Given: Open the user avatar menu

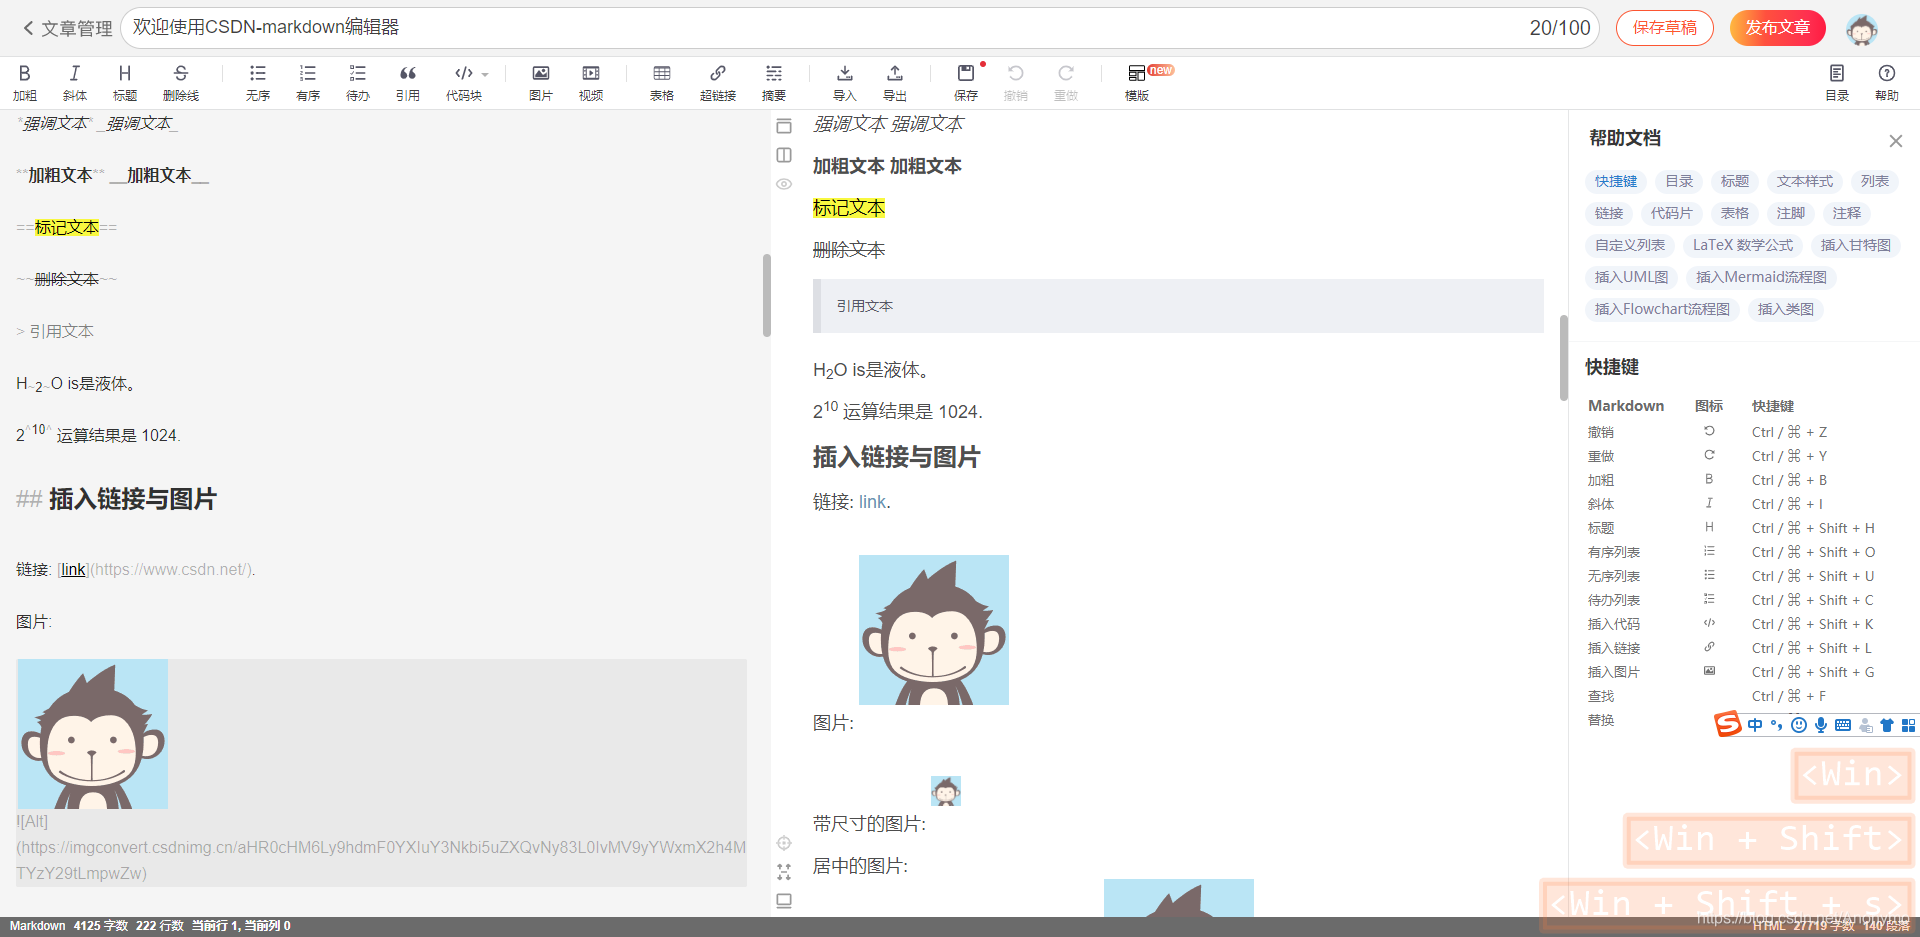Looking at the screenshot, I should pyautogui.click(x=1862, y=29).
